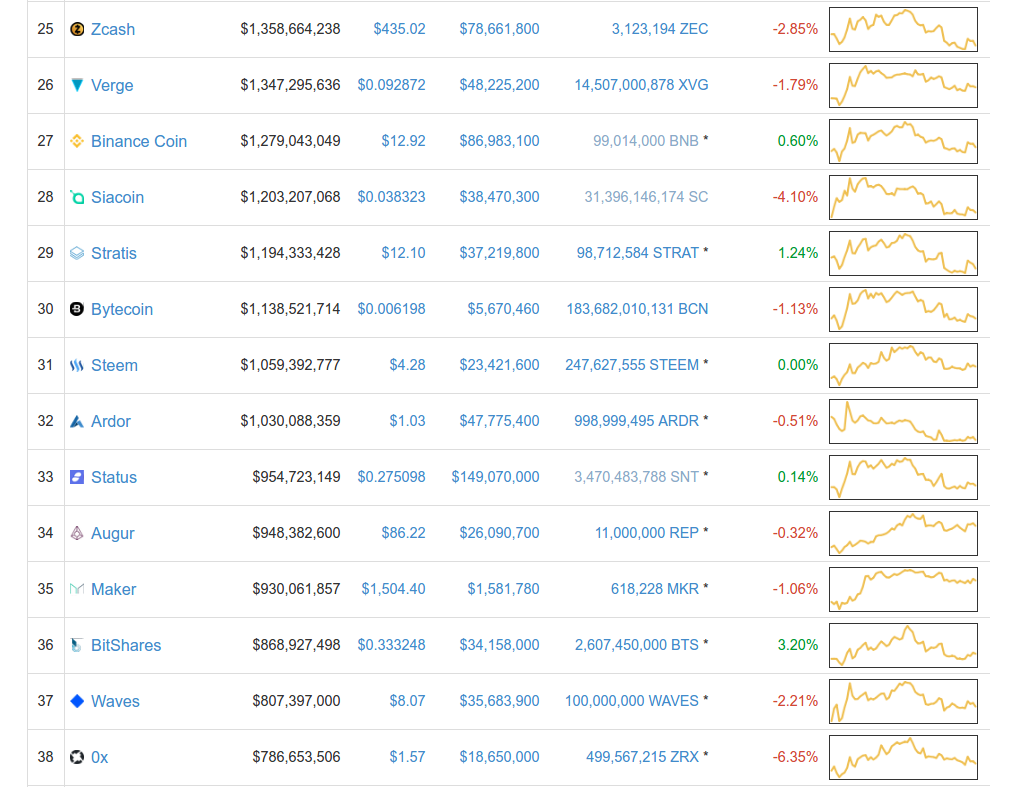Click Siacoin -4.10% change value

pyautogui.click(x=795, y=197)
